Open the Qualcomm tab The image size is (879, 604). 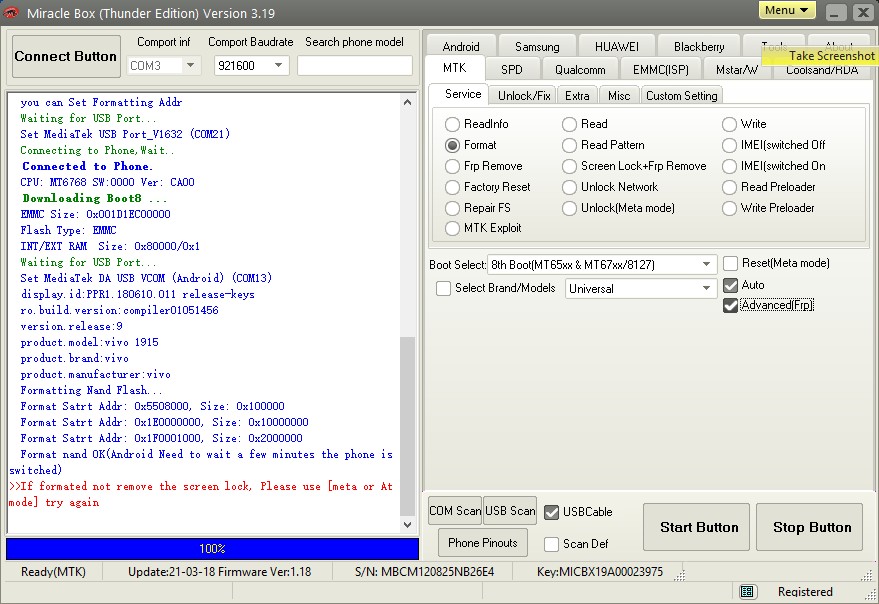[580, 69]
